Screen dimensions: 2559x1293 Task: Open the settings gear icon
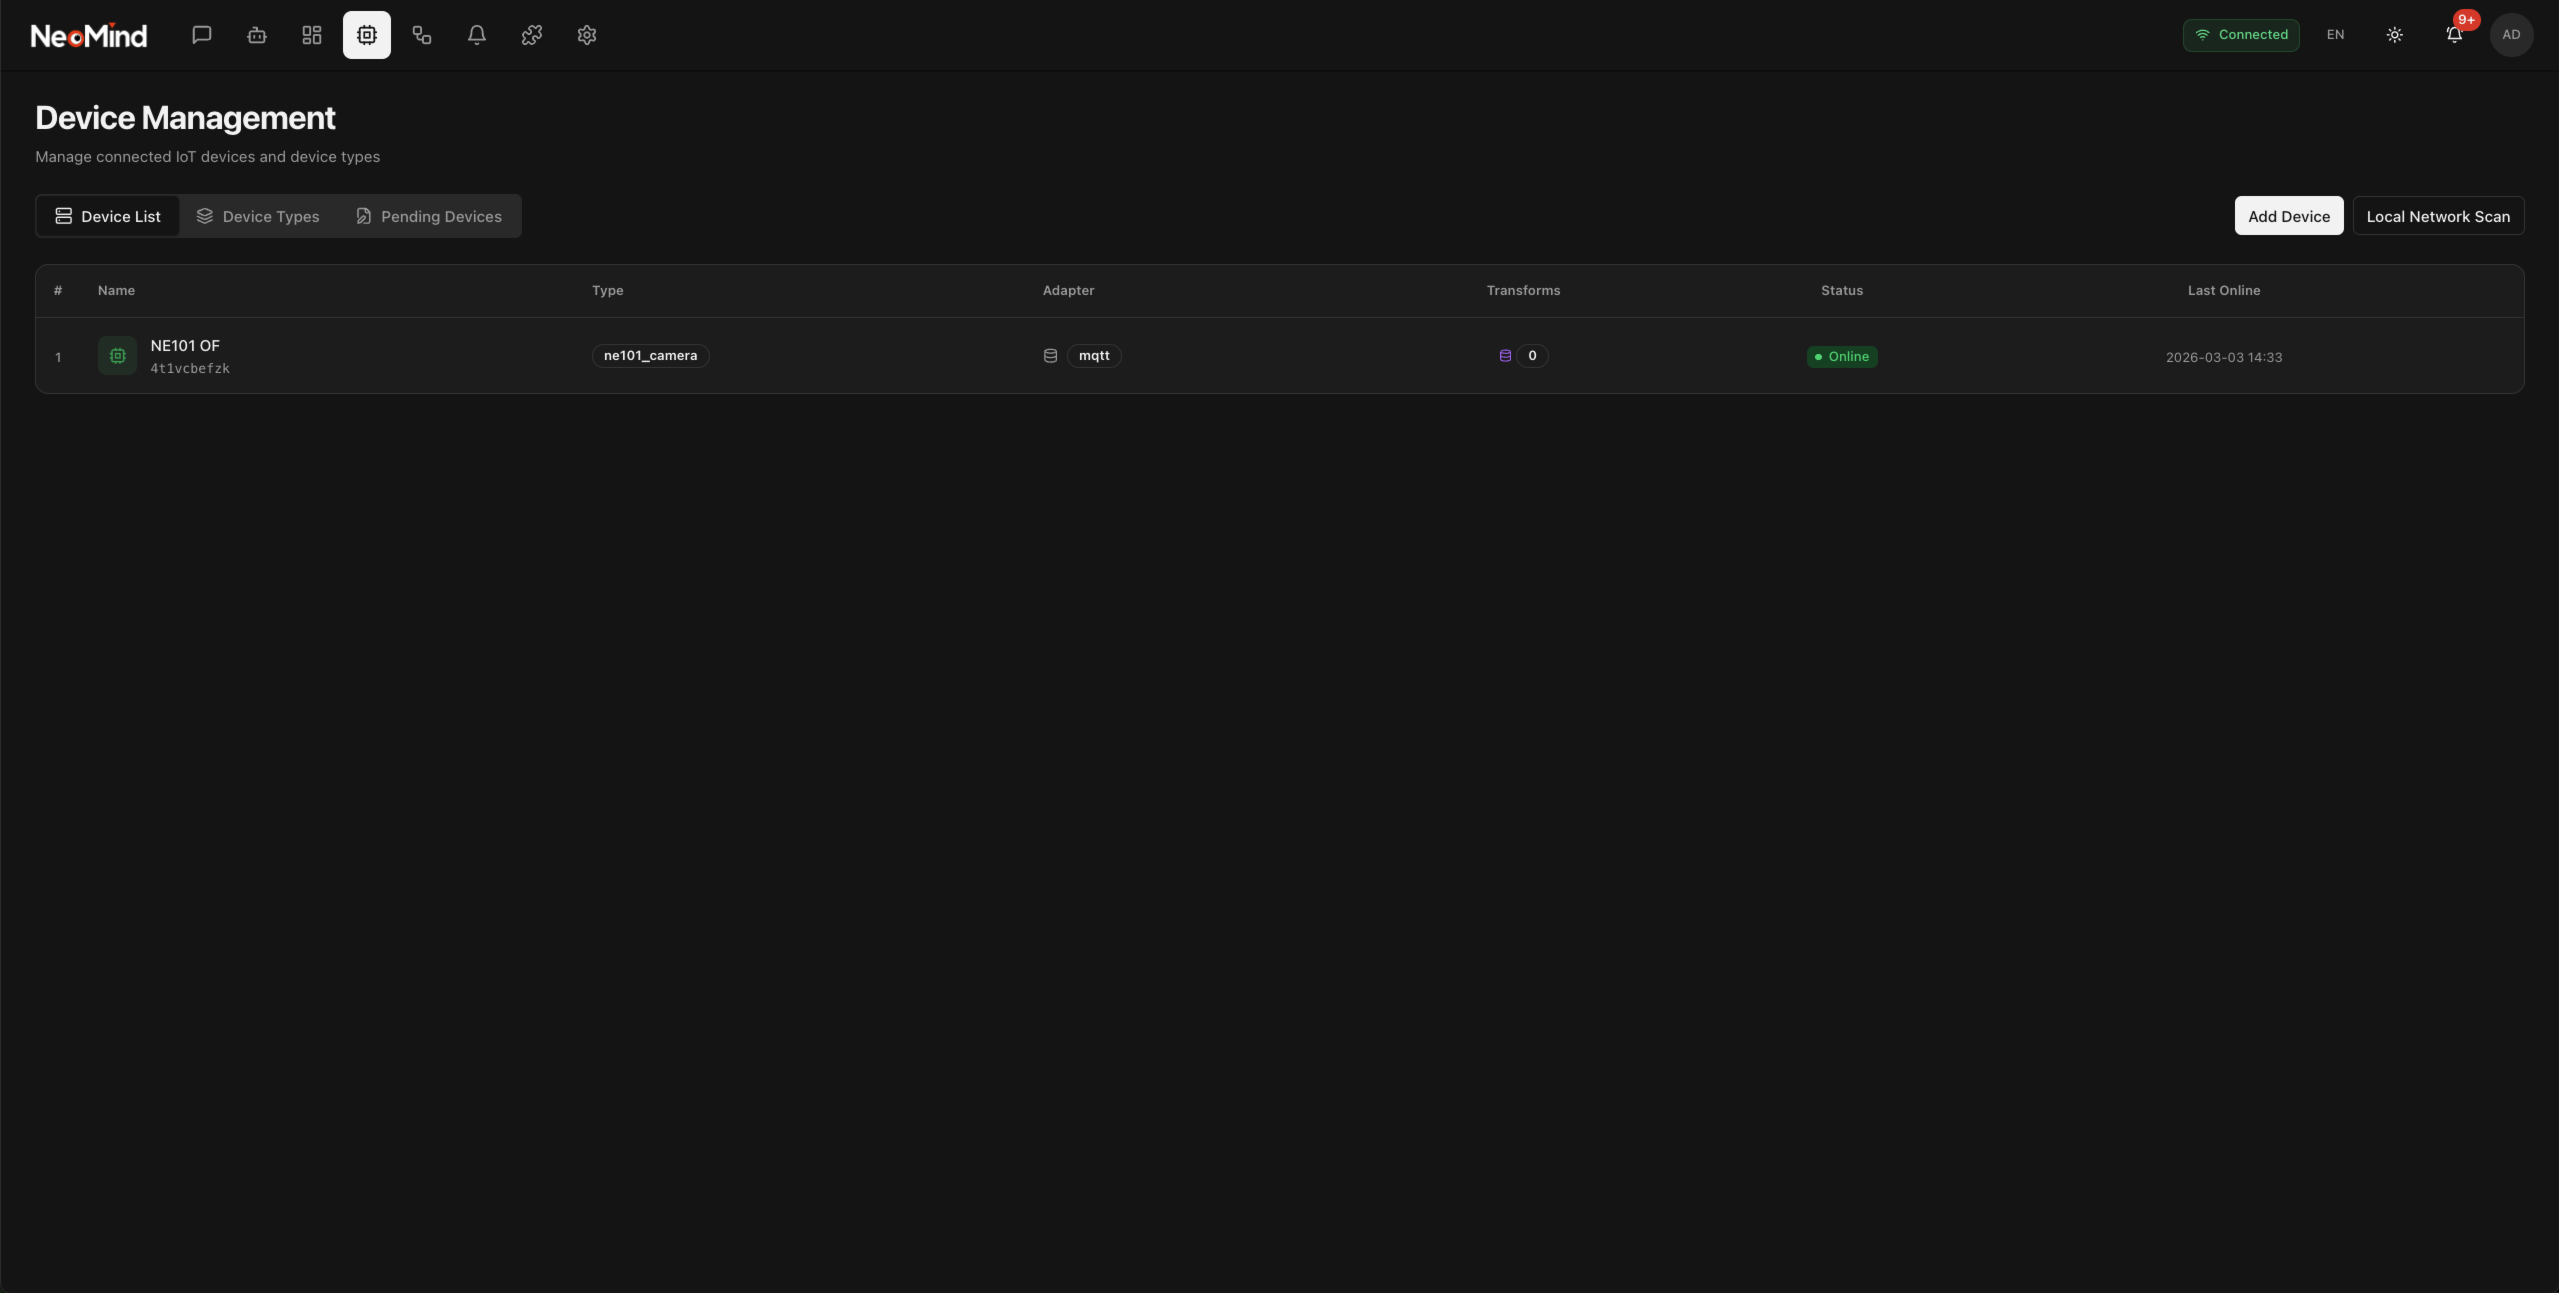coord(587,35)
